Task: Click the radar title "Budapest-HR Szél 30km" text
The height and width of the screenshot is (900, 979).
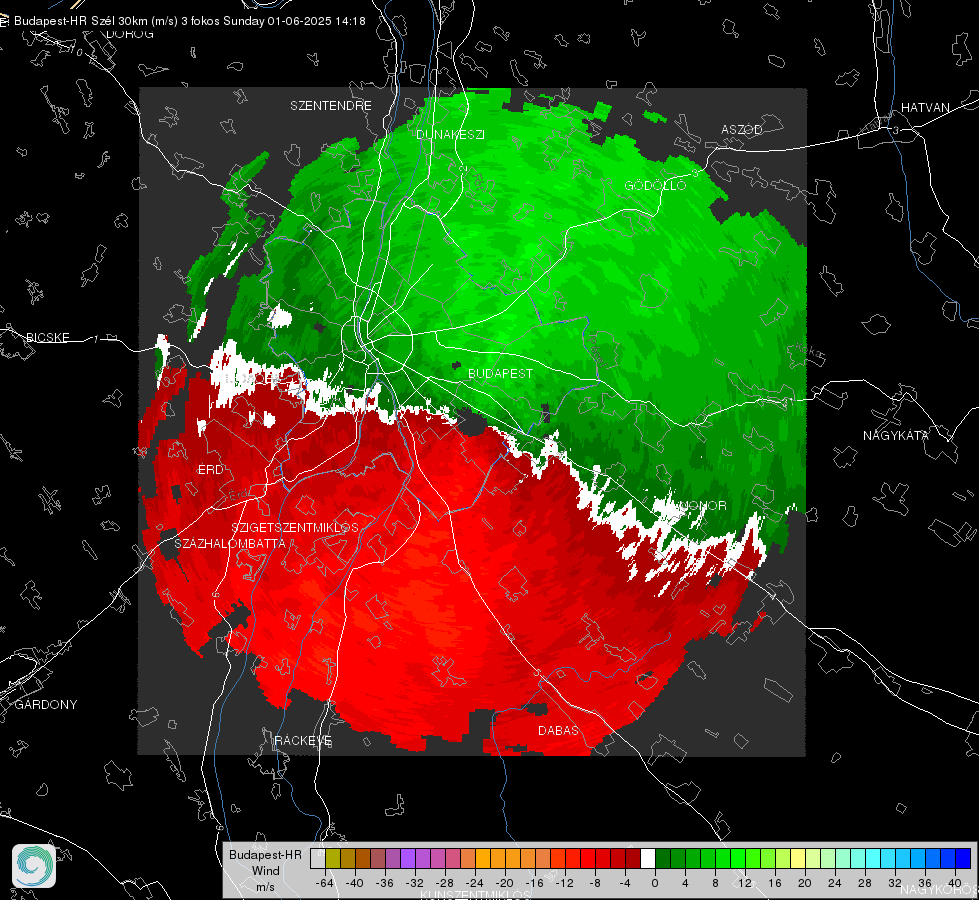Action: click(80, 21)
